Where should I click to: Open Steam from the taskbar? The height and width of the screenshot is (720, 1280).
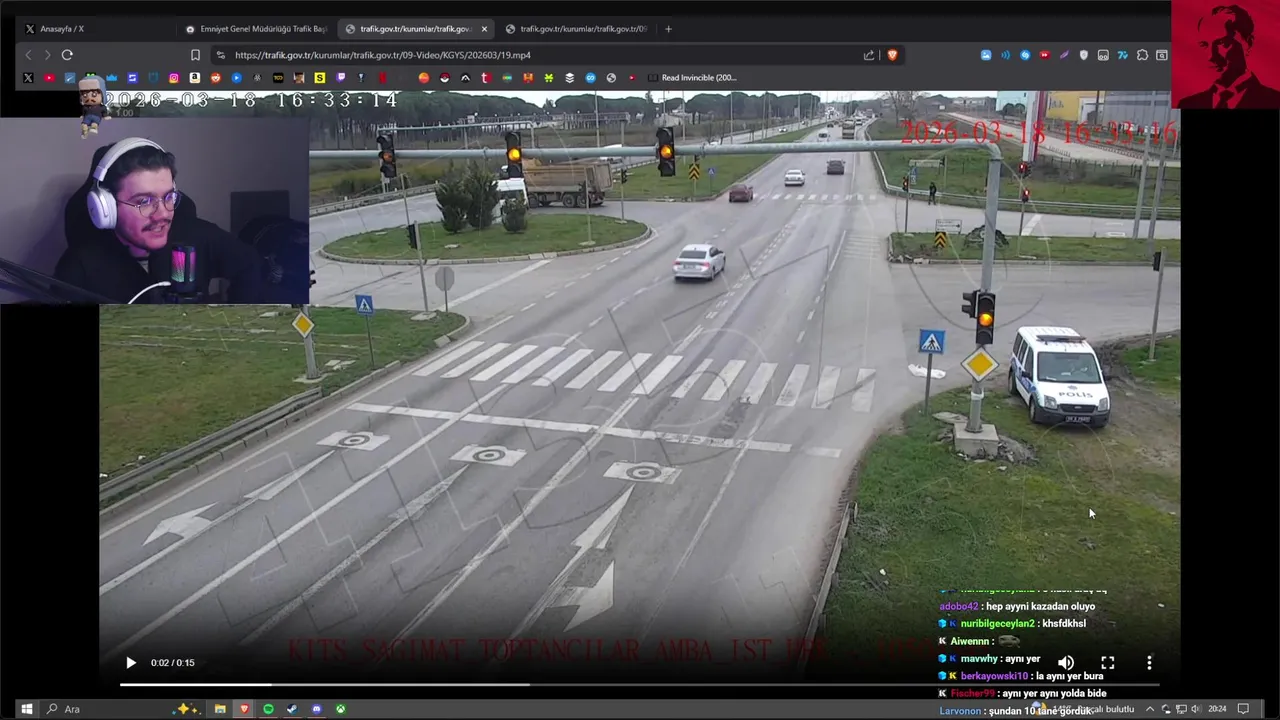point(292,709)
